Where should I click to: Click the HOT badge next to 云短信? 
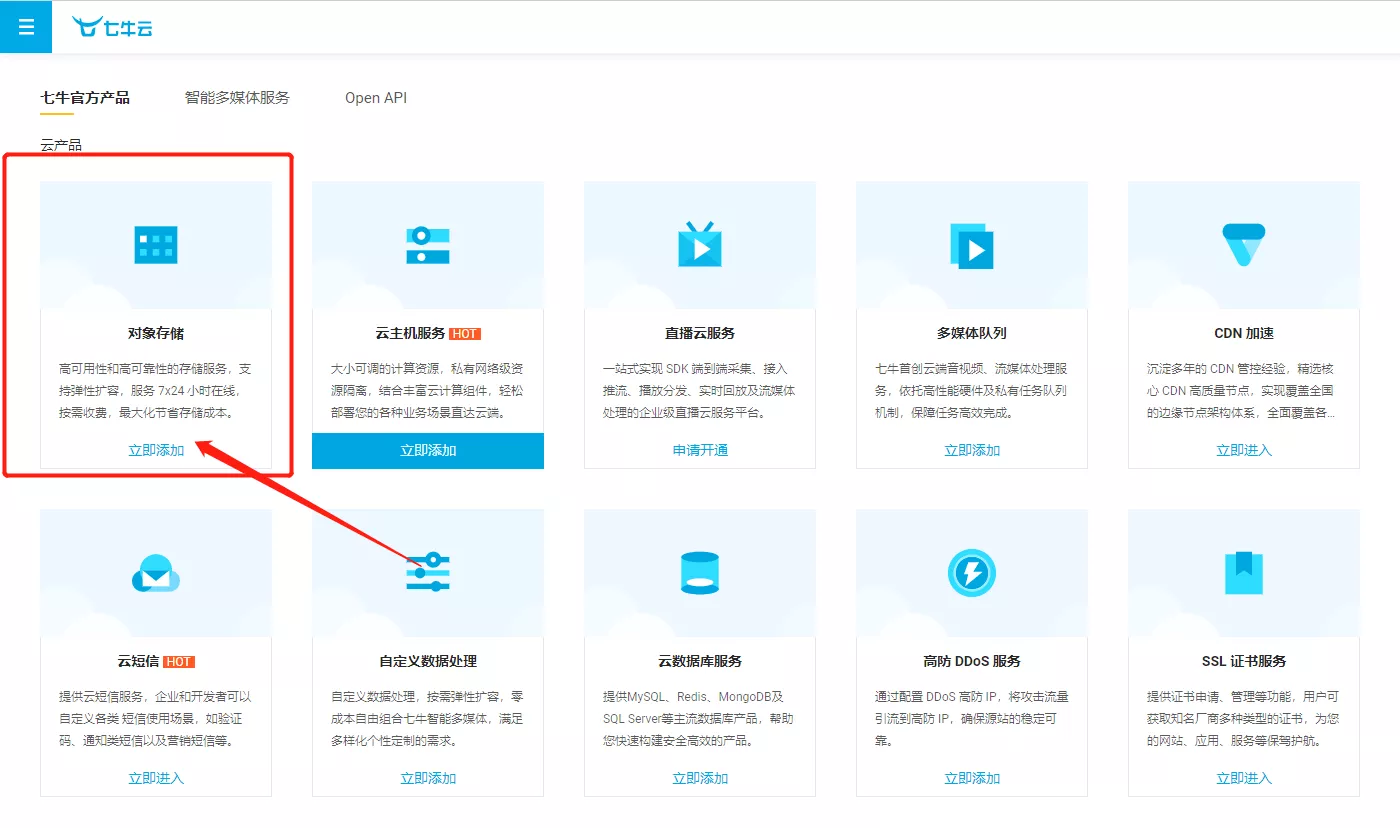179,661
